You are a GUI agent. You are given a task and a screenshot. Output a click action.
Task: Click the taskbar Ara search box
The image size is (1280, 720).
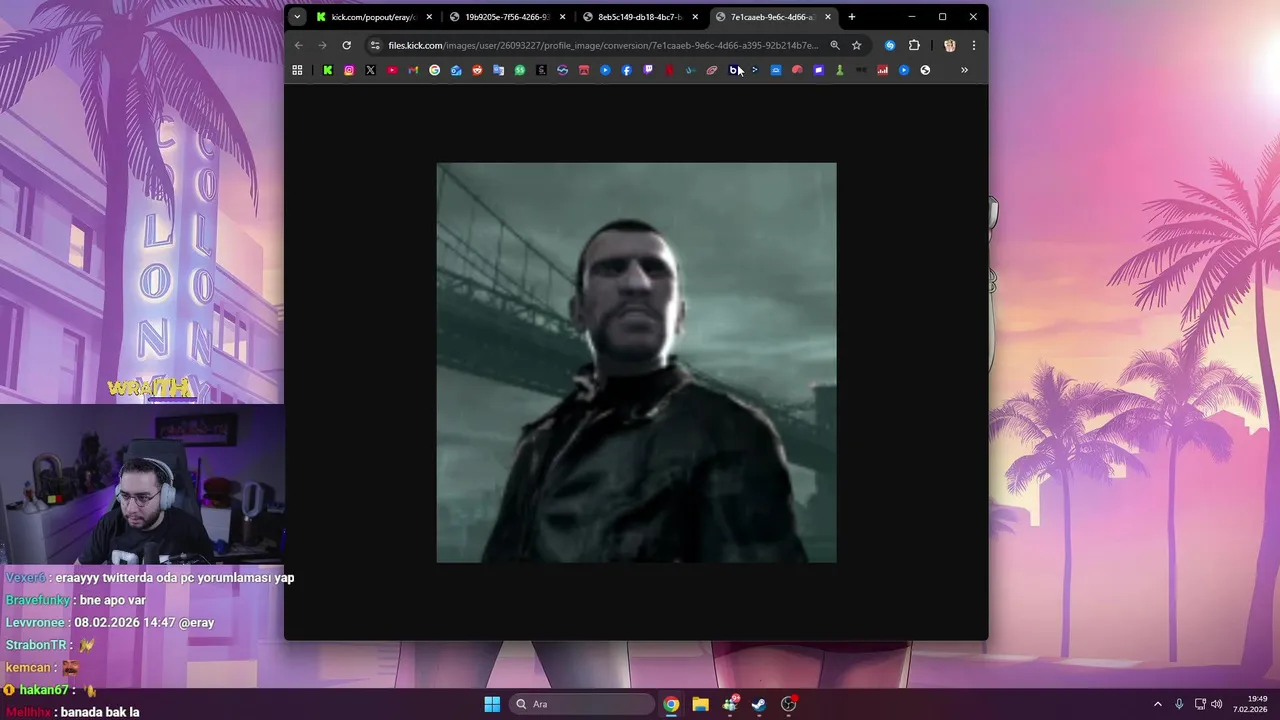point(580,704)
